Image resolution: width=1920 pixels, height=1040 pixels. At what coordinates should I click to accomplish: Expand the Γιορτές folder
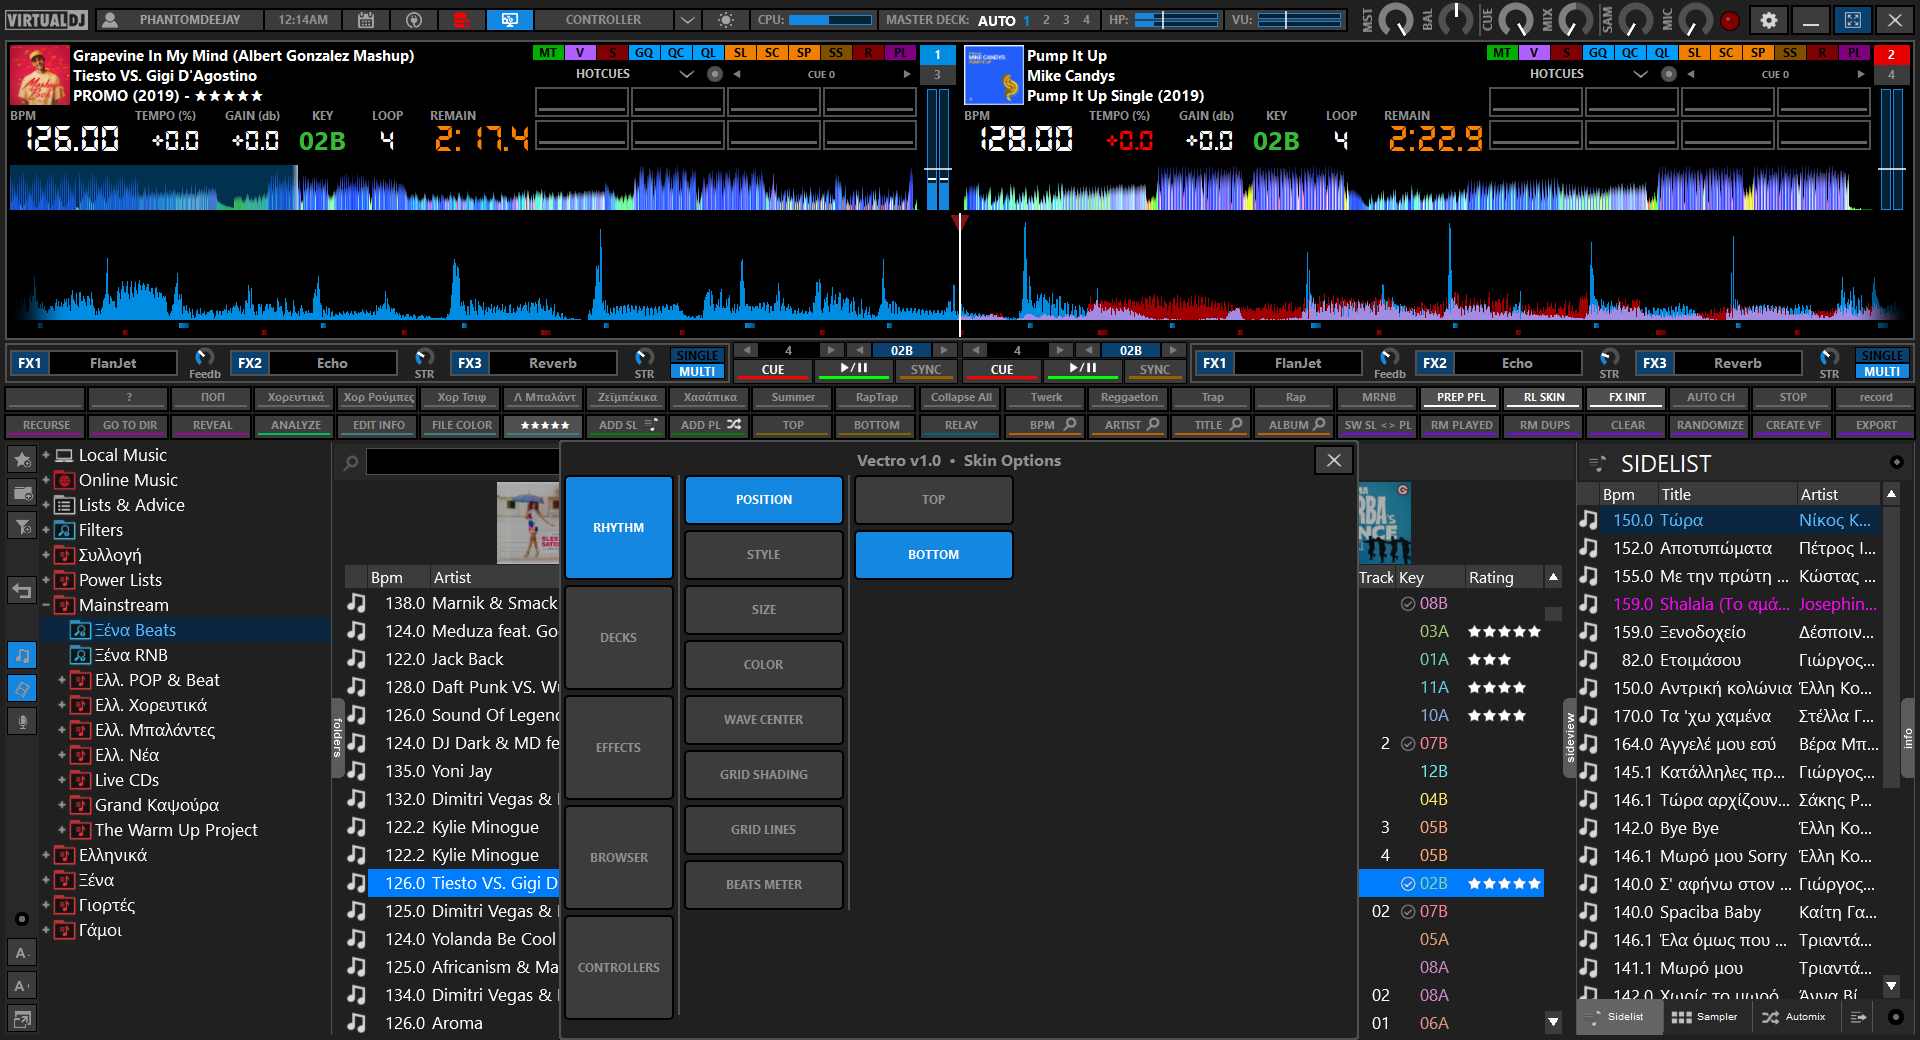click(x=46, y=905)
